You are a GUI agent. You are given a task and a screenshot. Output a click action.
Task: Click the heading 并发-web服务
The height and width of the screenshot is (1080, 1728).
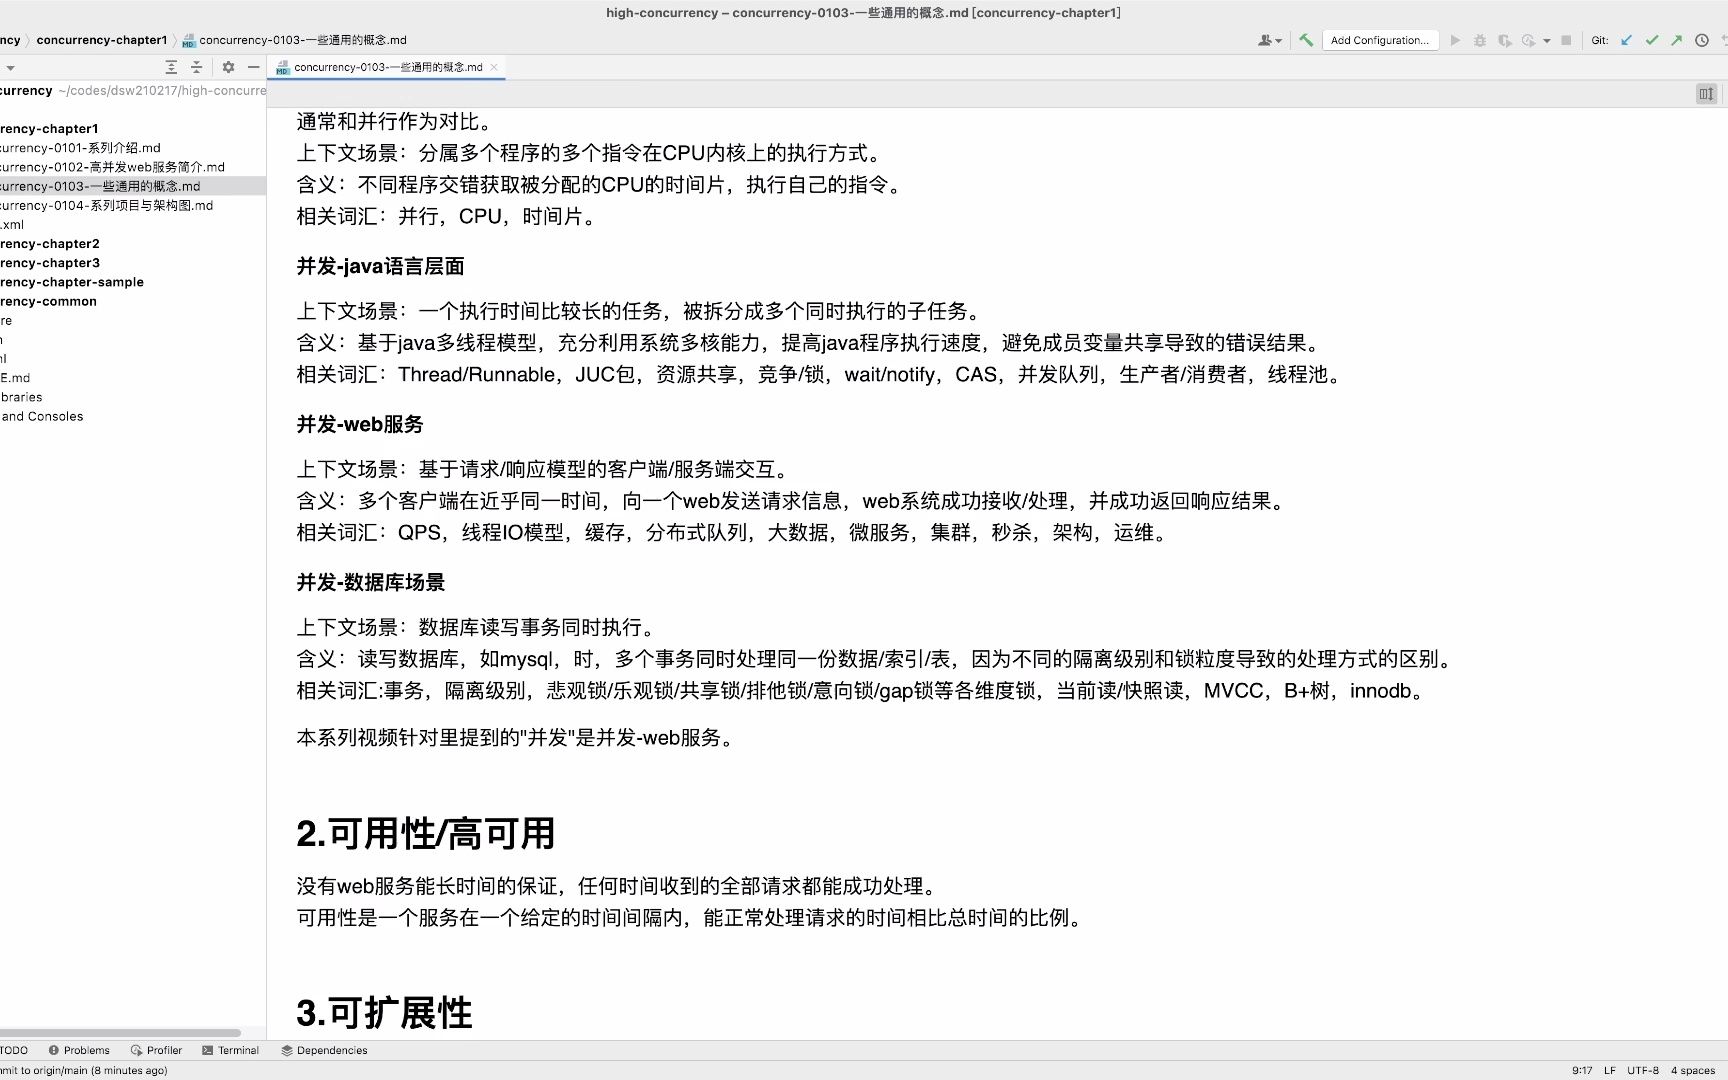[360, 424]
